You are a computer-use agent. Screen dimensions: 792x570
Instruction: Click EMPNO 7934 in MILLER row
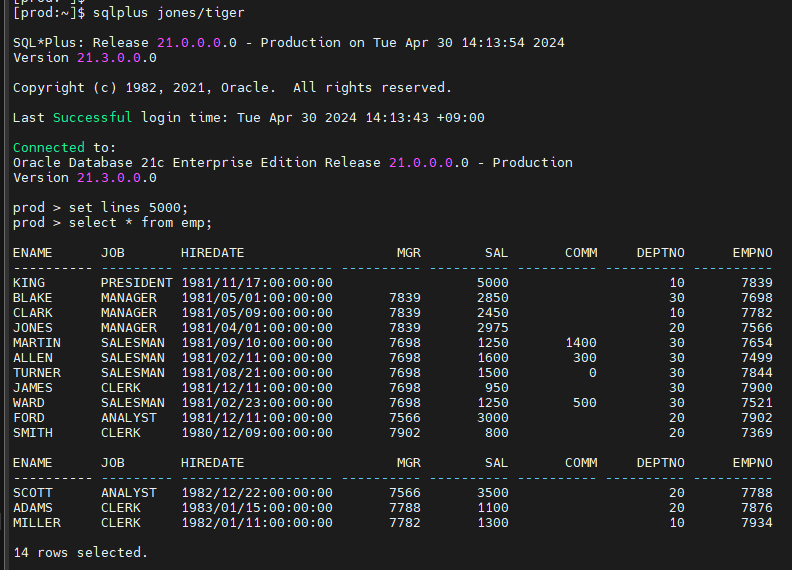757,523
